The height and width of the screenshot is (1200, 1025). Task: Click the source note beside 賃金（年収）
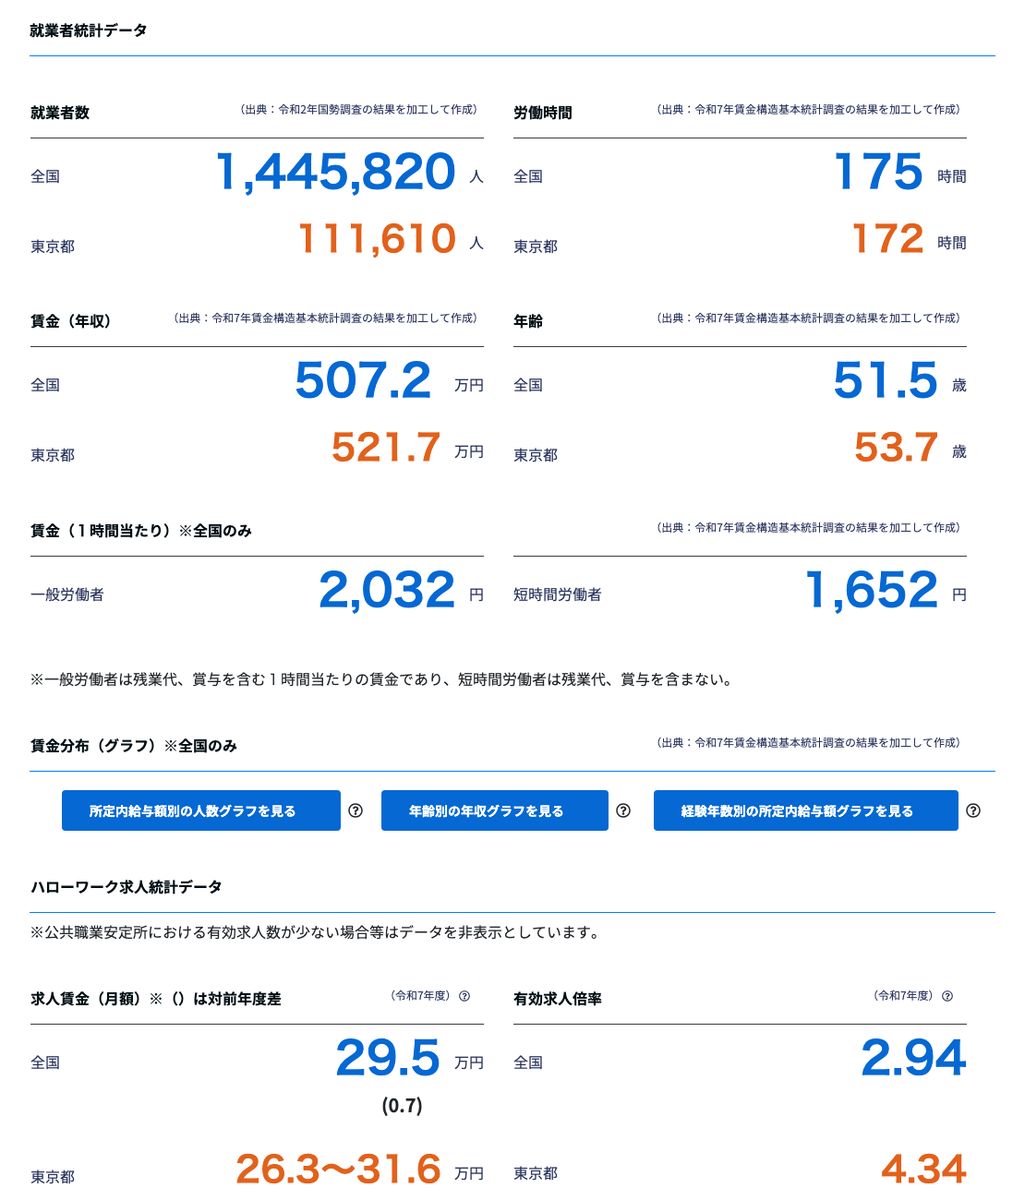click(x=325, y=318)
